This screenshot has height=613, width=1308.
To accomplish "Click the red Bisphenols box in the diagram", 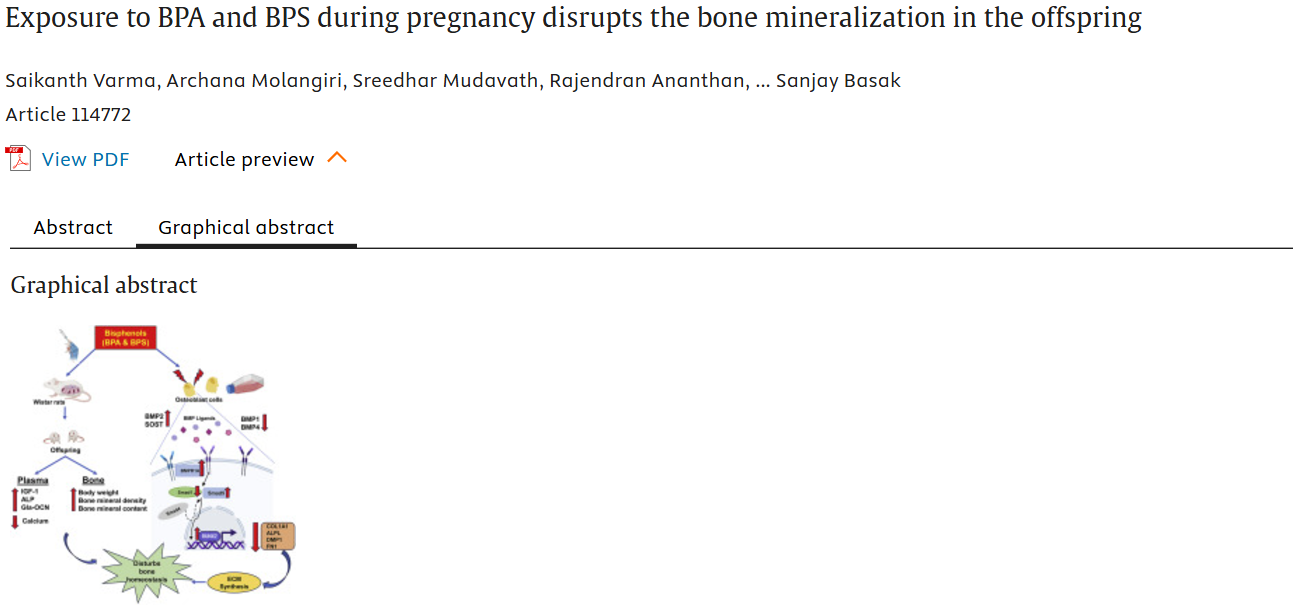I will [126, 339].
